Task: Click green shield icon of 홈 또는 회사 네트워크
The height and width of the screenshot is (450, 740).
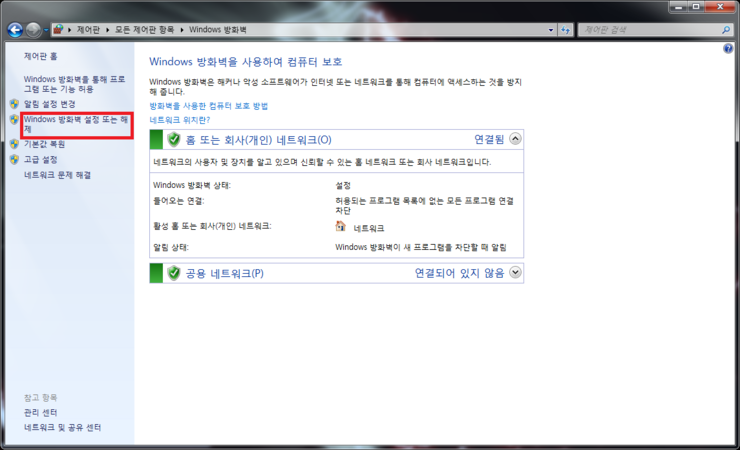Action: click(174, 140)
